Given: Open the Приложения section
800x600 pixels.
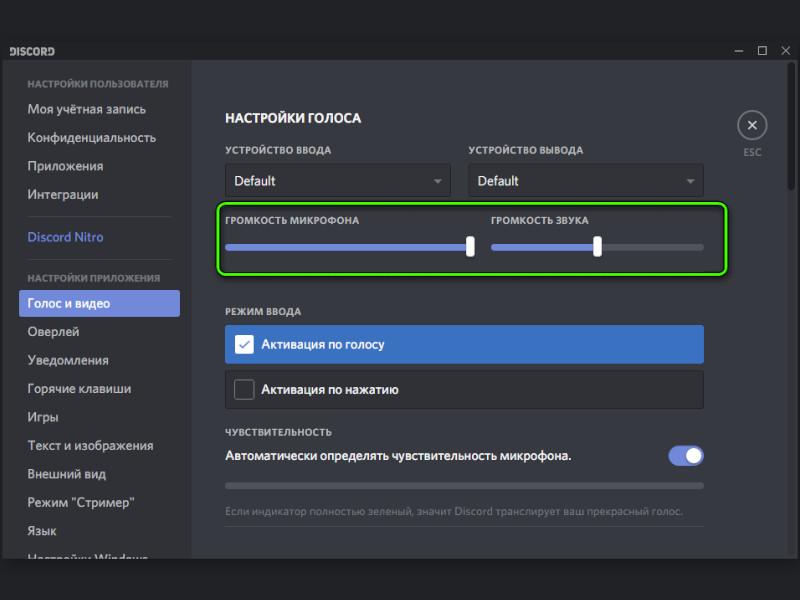Looking at the screenshot, I should point(65,166).
